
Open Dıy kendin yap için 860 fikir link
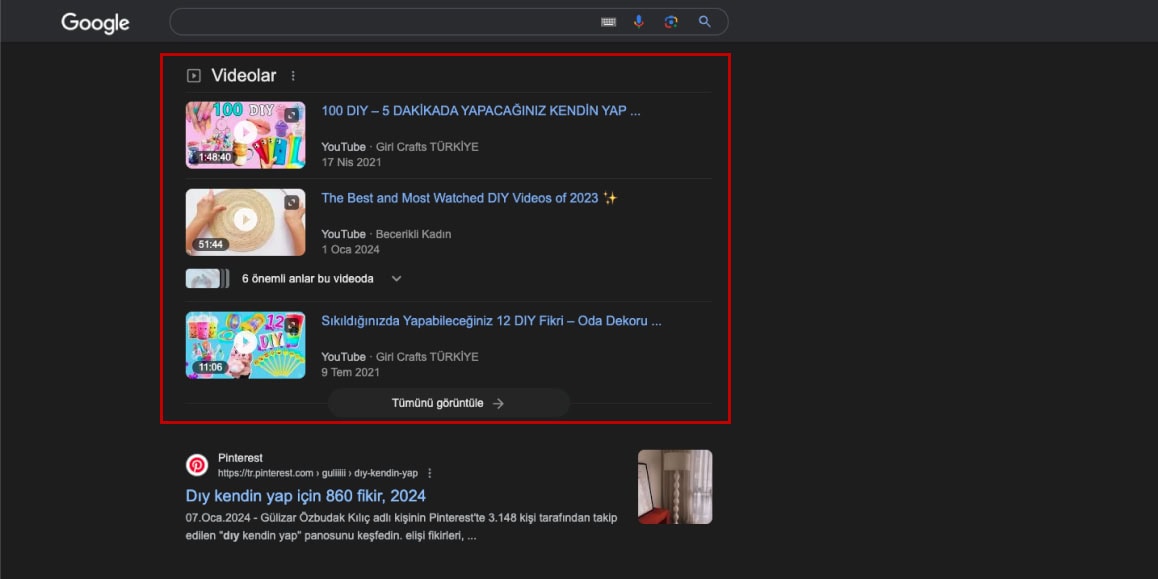tap(306, 496)
